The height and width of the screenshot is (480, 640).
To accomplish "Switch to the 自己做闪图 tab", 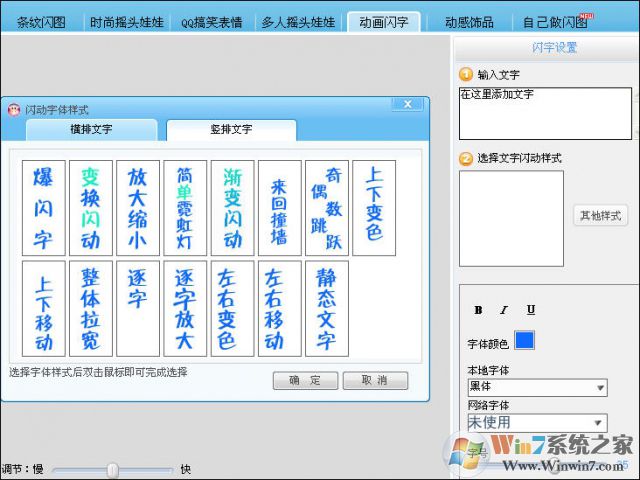I will pyautogui.click(x=556, y=22).
